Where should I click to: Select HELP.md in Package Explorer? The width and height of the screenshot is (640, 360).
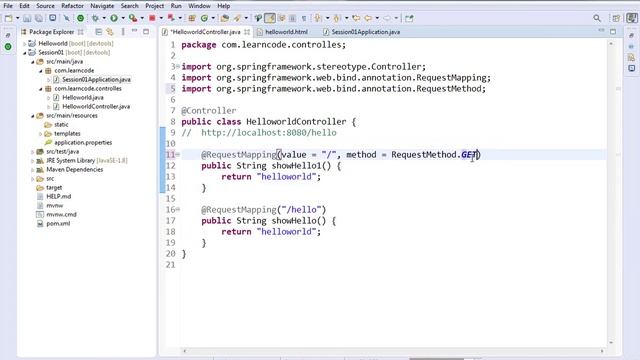(x=58, y=196)
